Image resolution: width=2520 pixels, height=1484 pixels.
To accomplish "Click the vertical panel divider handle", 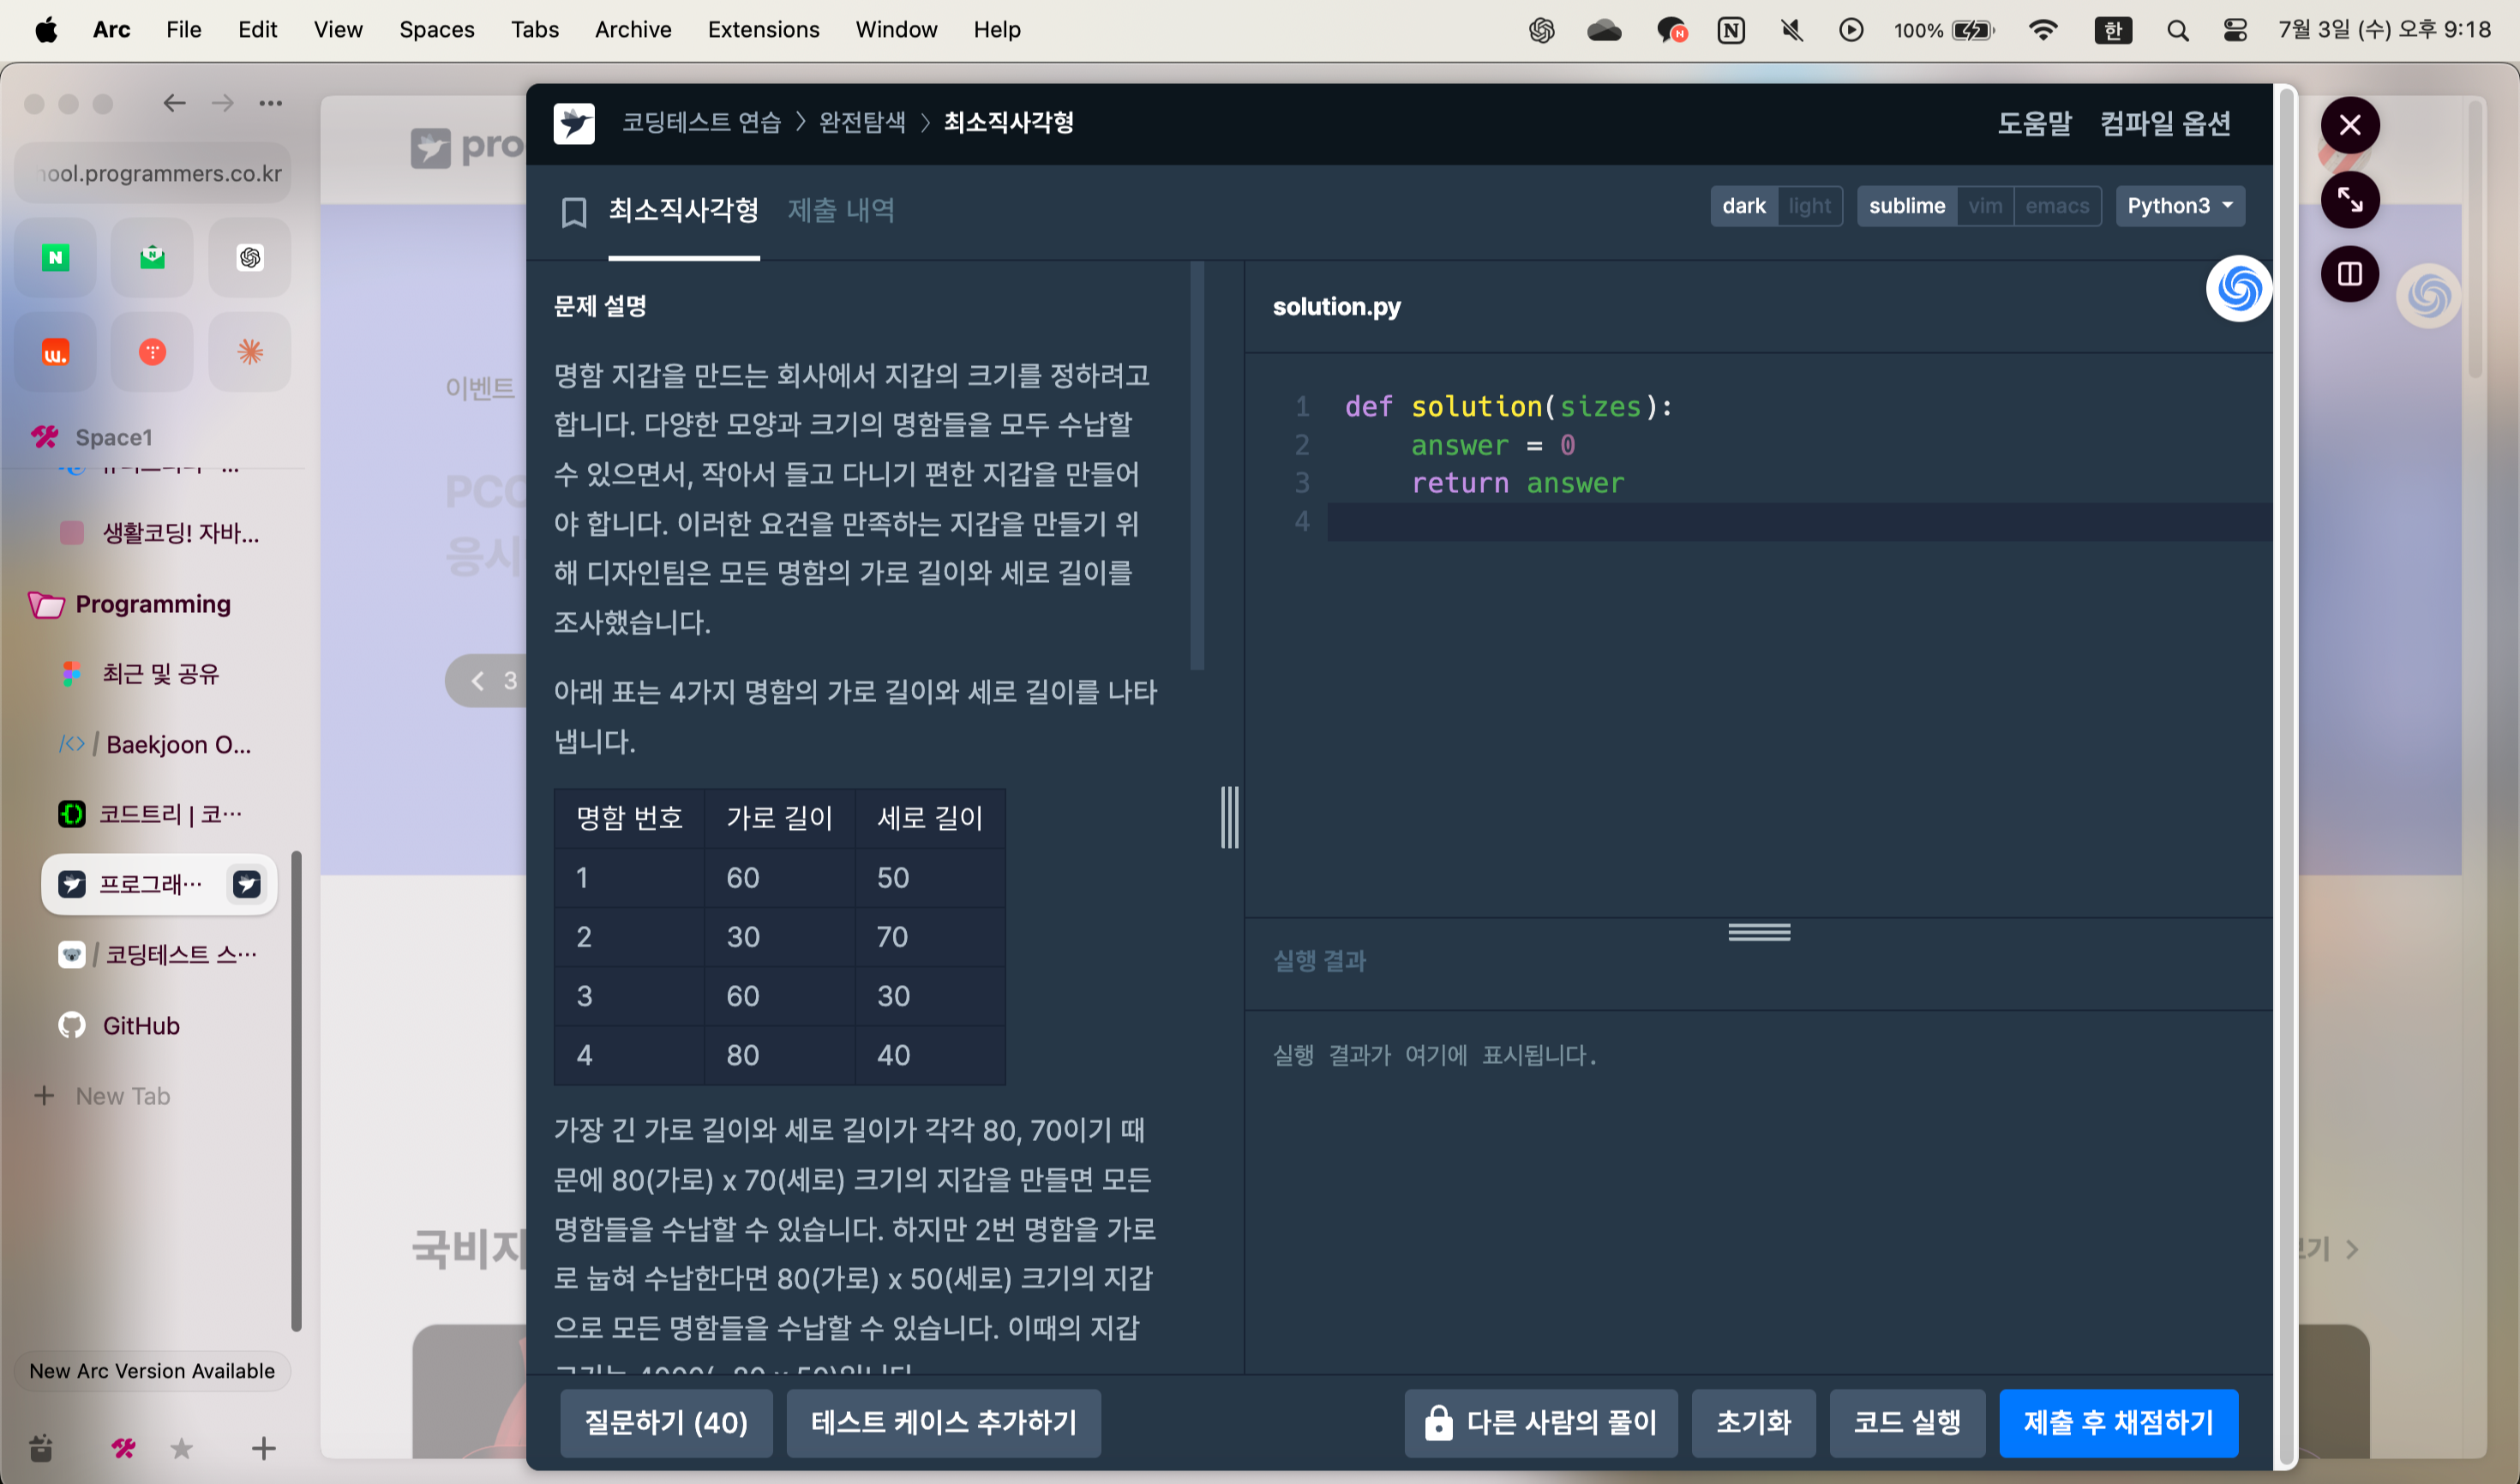I will pos(1229,817).
